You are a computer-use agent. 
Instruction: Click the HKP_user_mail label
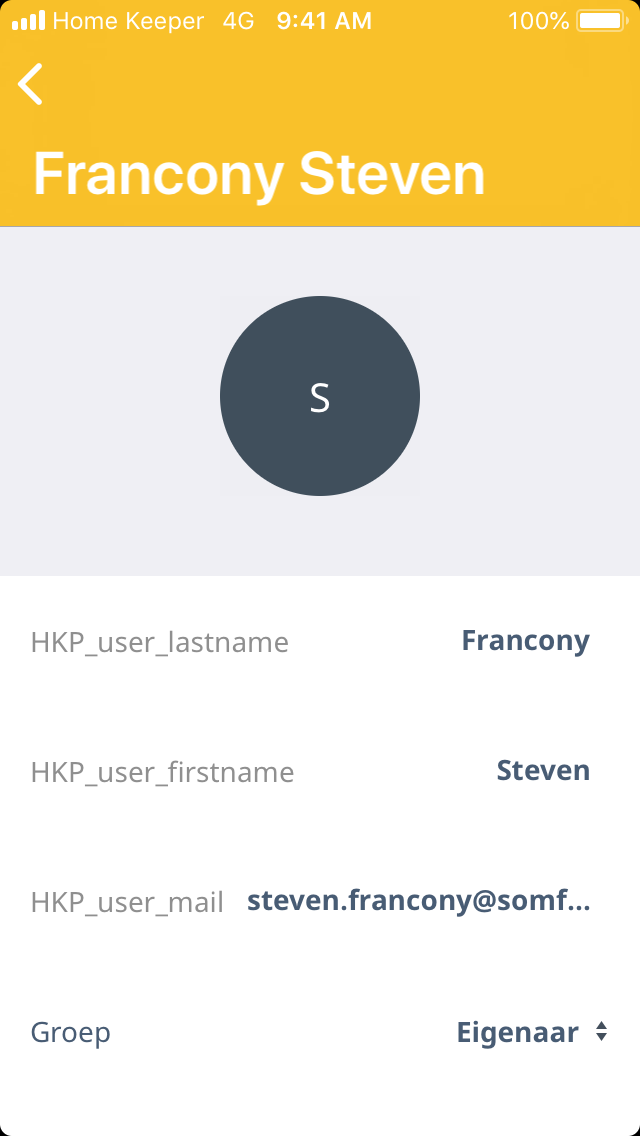[x=127, y=902]
